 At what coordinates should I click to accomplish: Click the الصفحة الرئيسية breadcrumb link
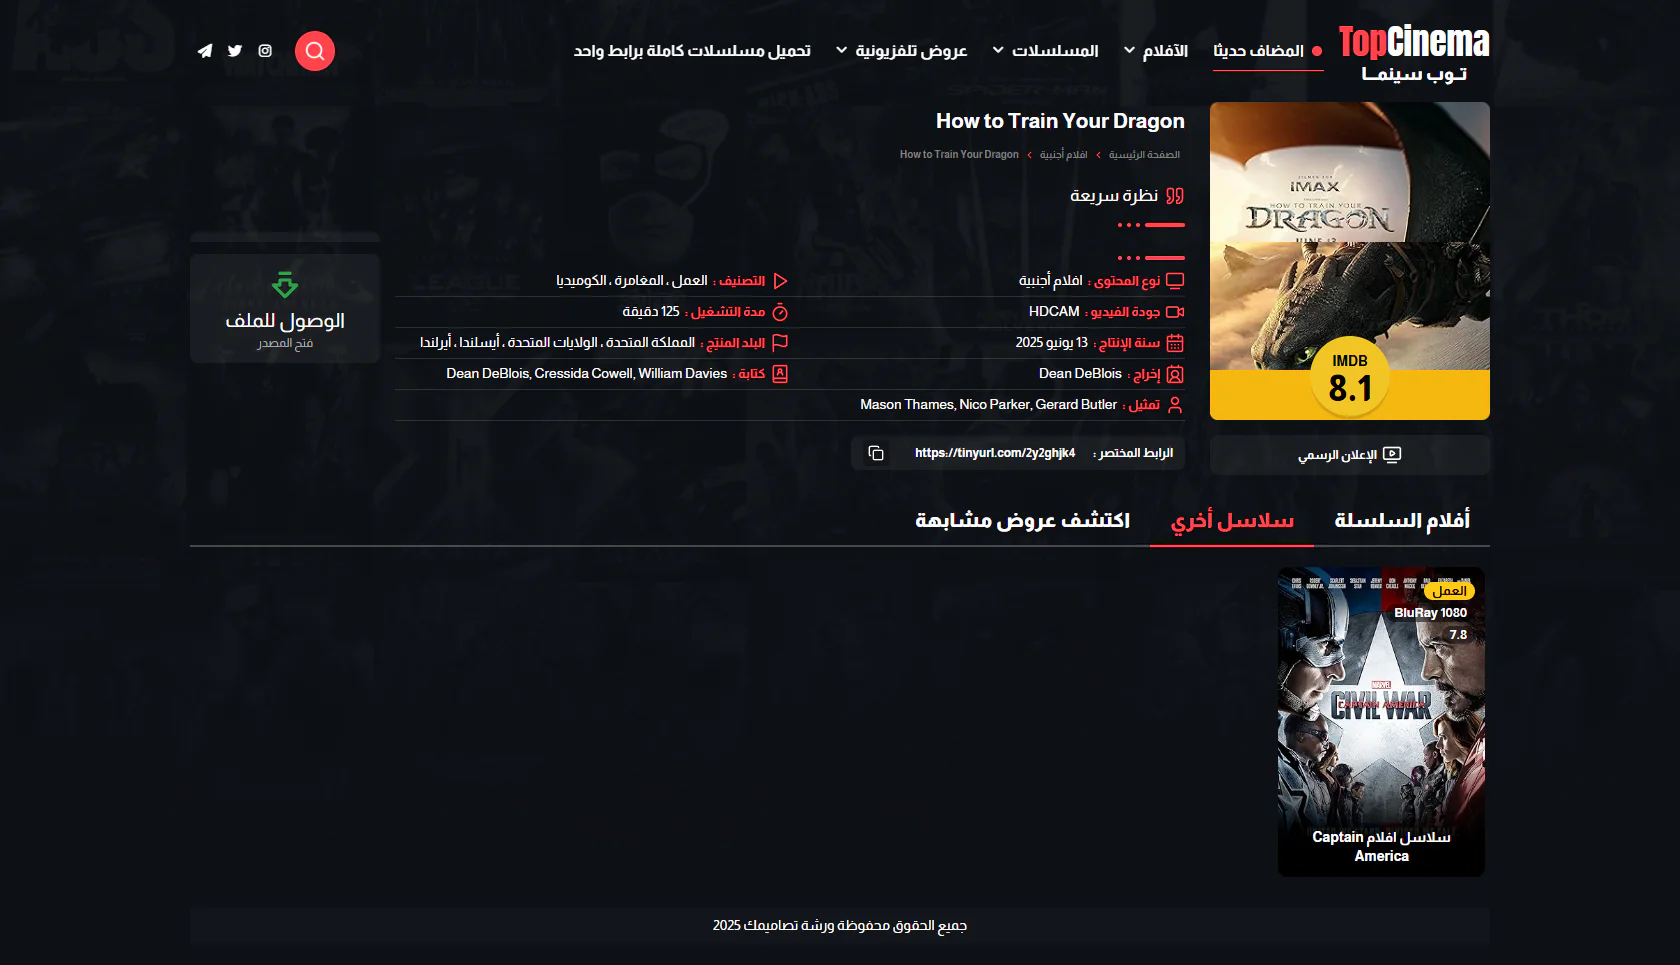(x=1144, y=155)
